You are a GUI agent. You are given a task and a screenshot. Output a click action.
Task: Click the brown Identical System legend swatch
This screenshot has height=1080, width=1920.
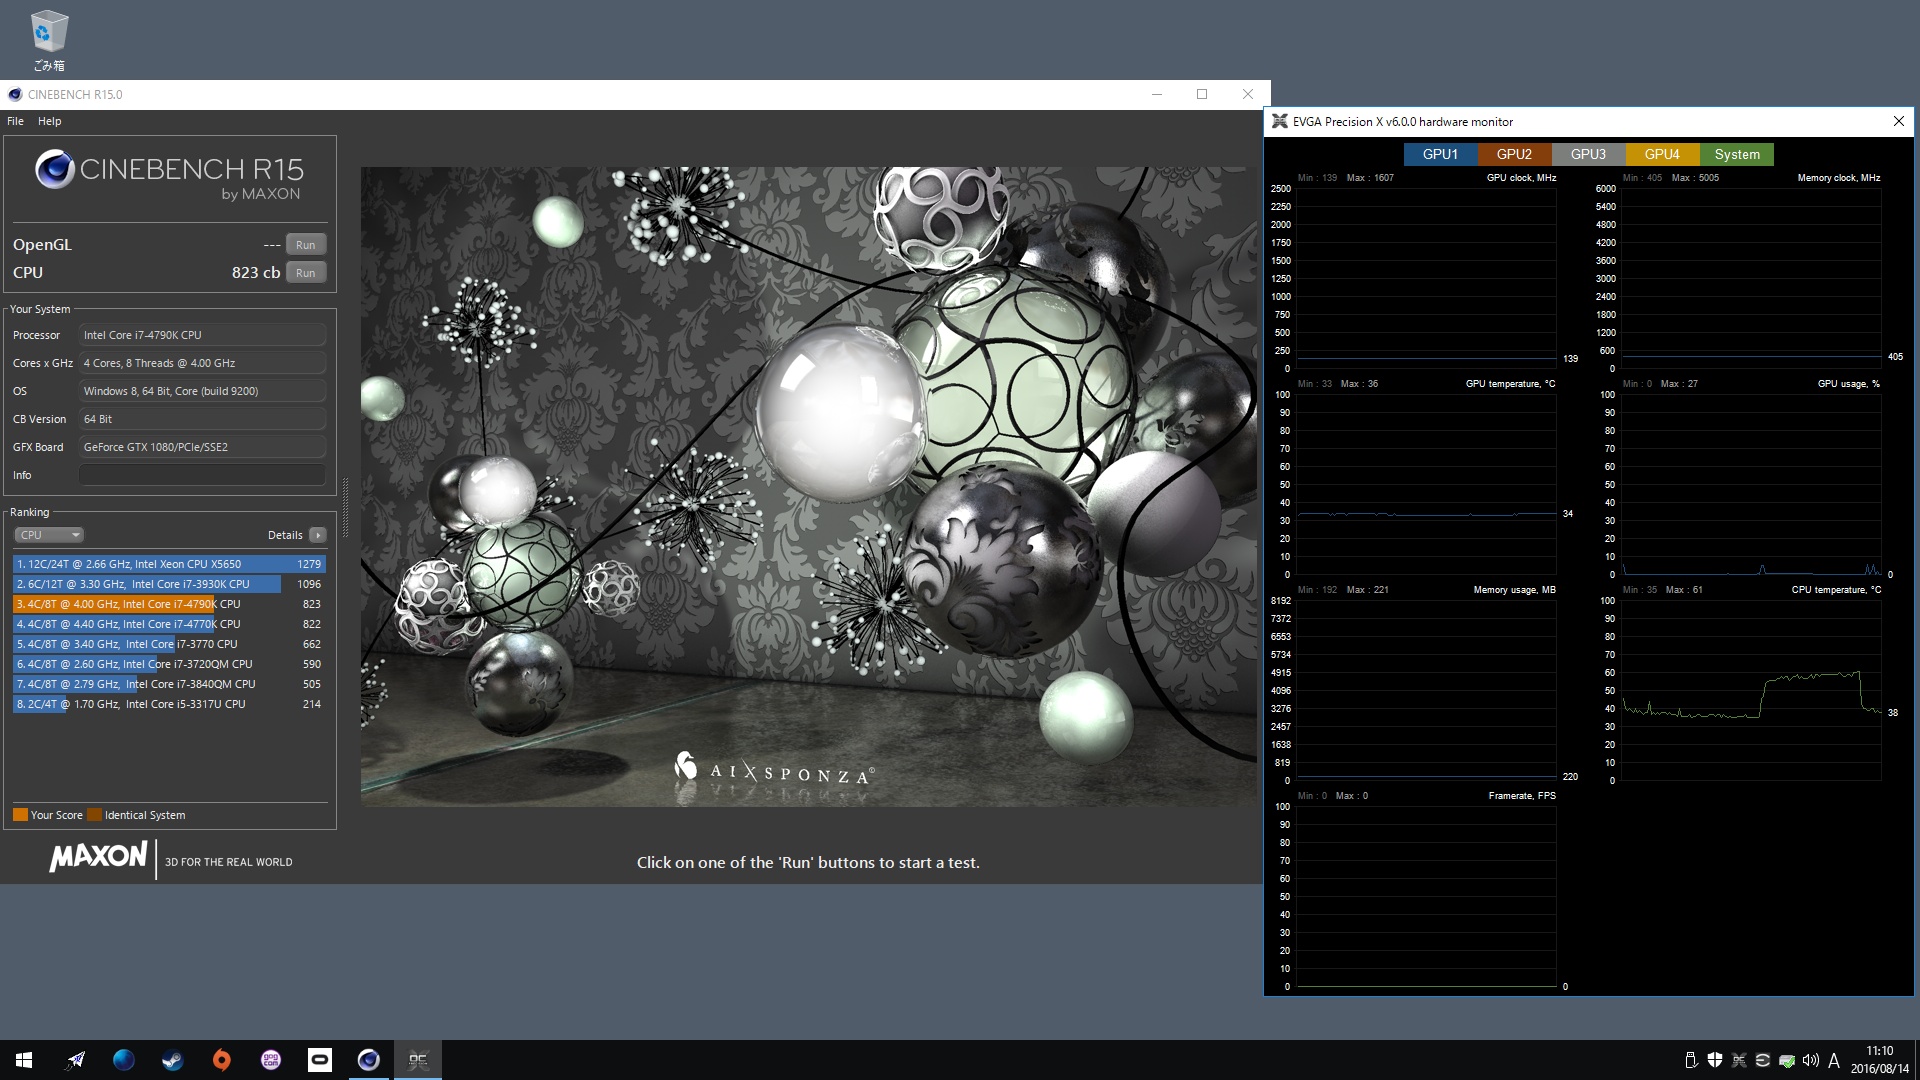pos(95,814)
